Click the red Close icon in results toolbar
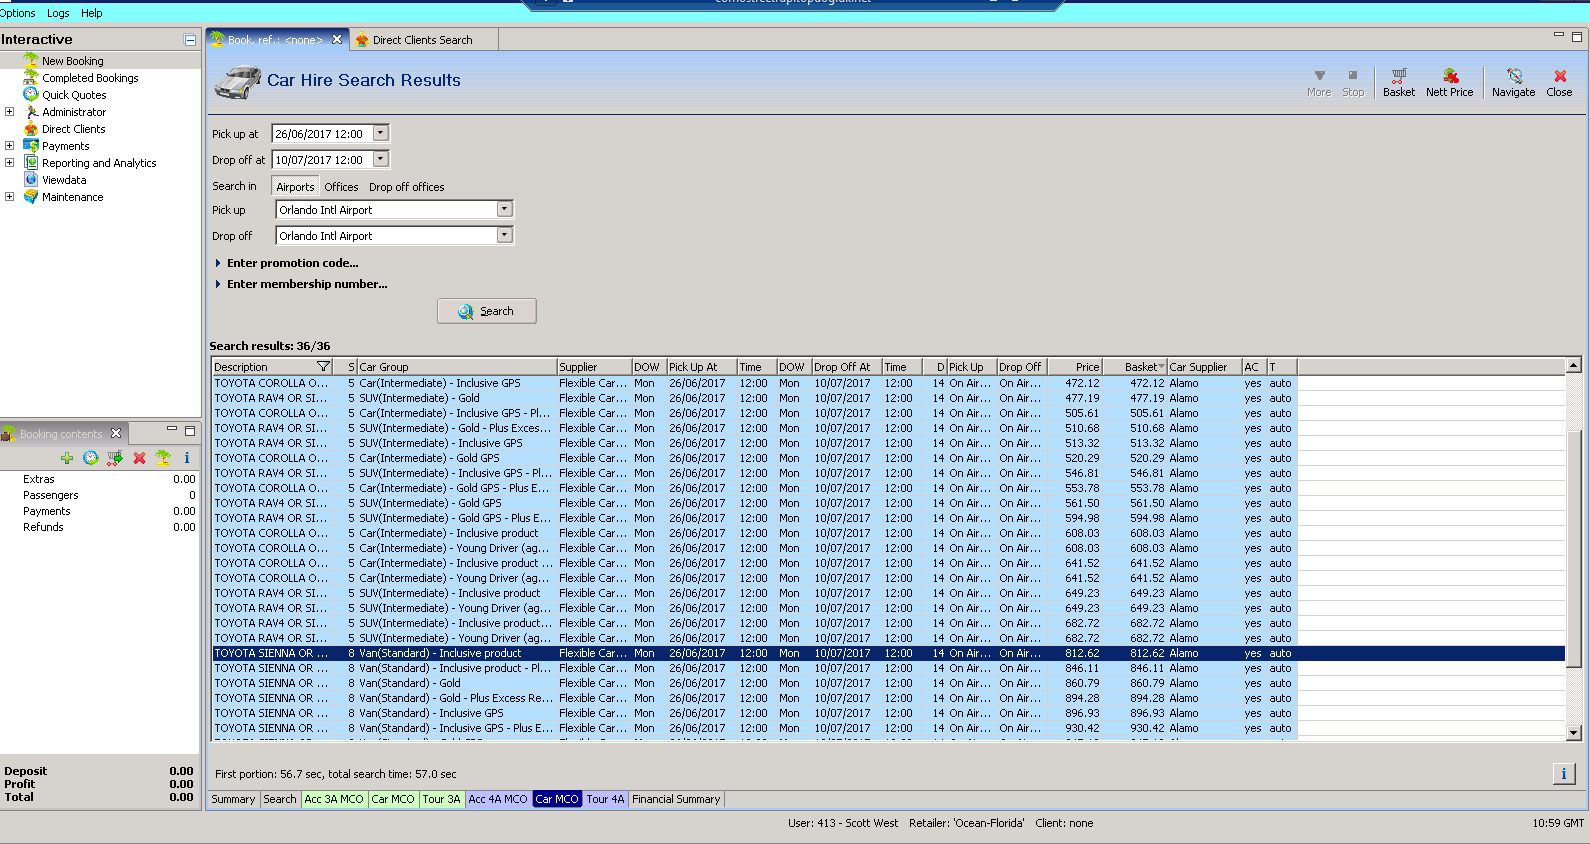 tap(1559, 82)
